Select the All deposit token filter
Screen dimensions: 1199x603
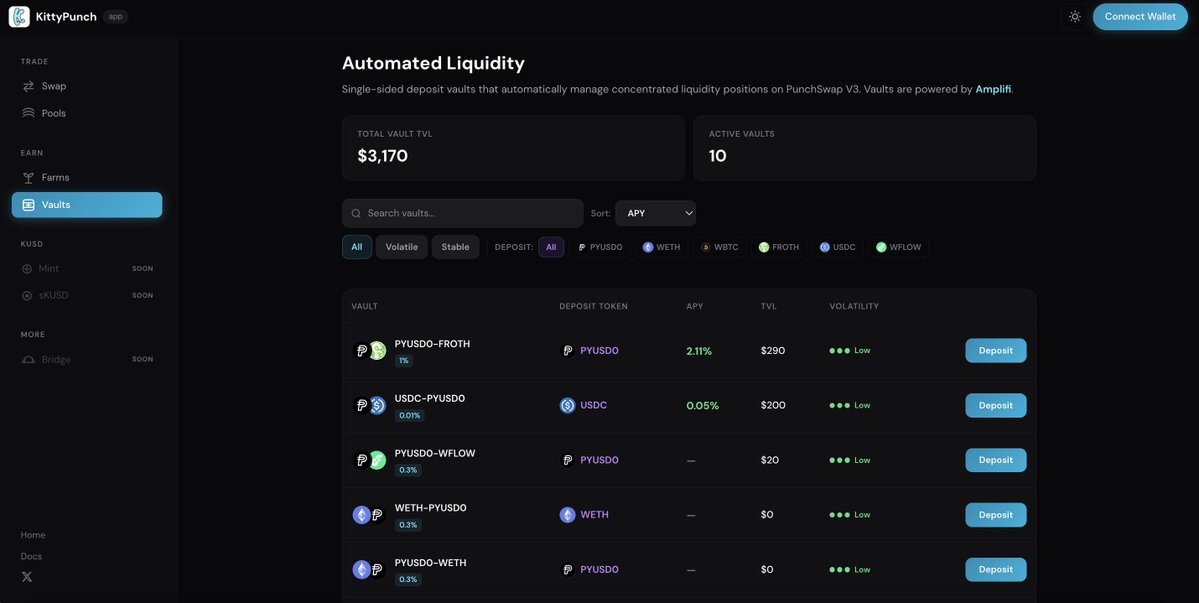click(x=551, y=247)
